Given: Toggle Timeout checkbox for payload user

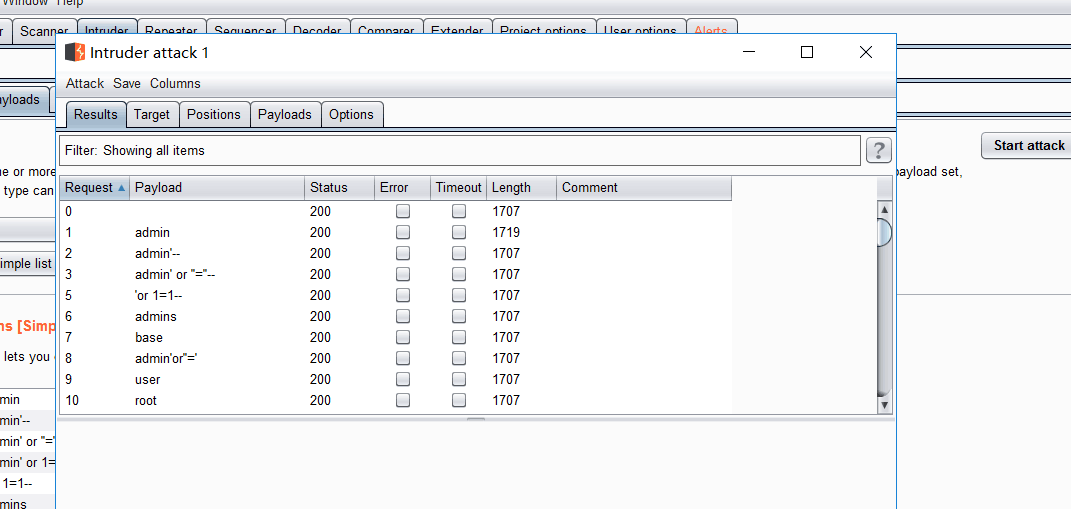Looking at the screenshot, I should point(459,379).
